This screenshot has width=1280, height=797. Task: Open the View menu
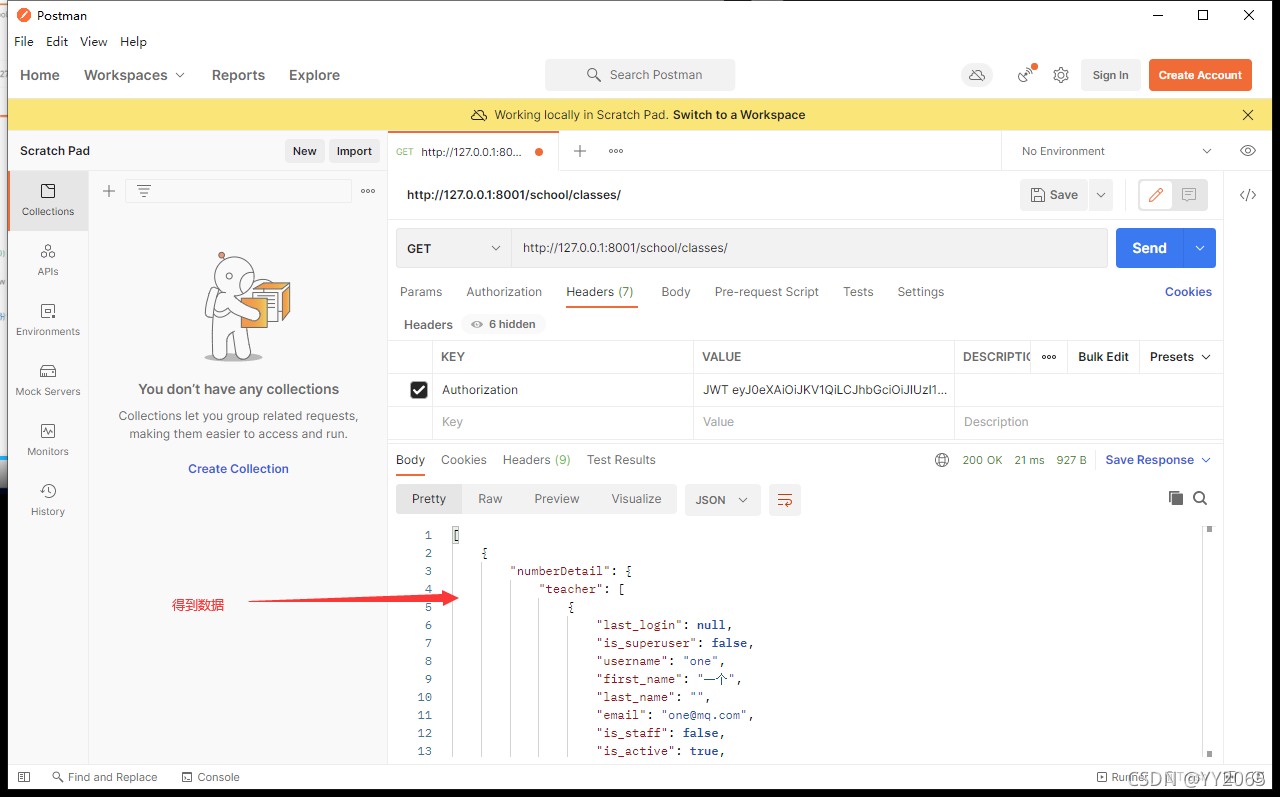(x=94, y=41)
